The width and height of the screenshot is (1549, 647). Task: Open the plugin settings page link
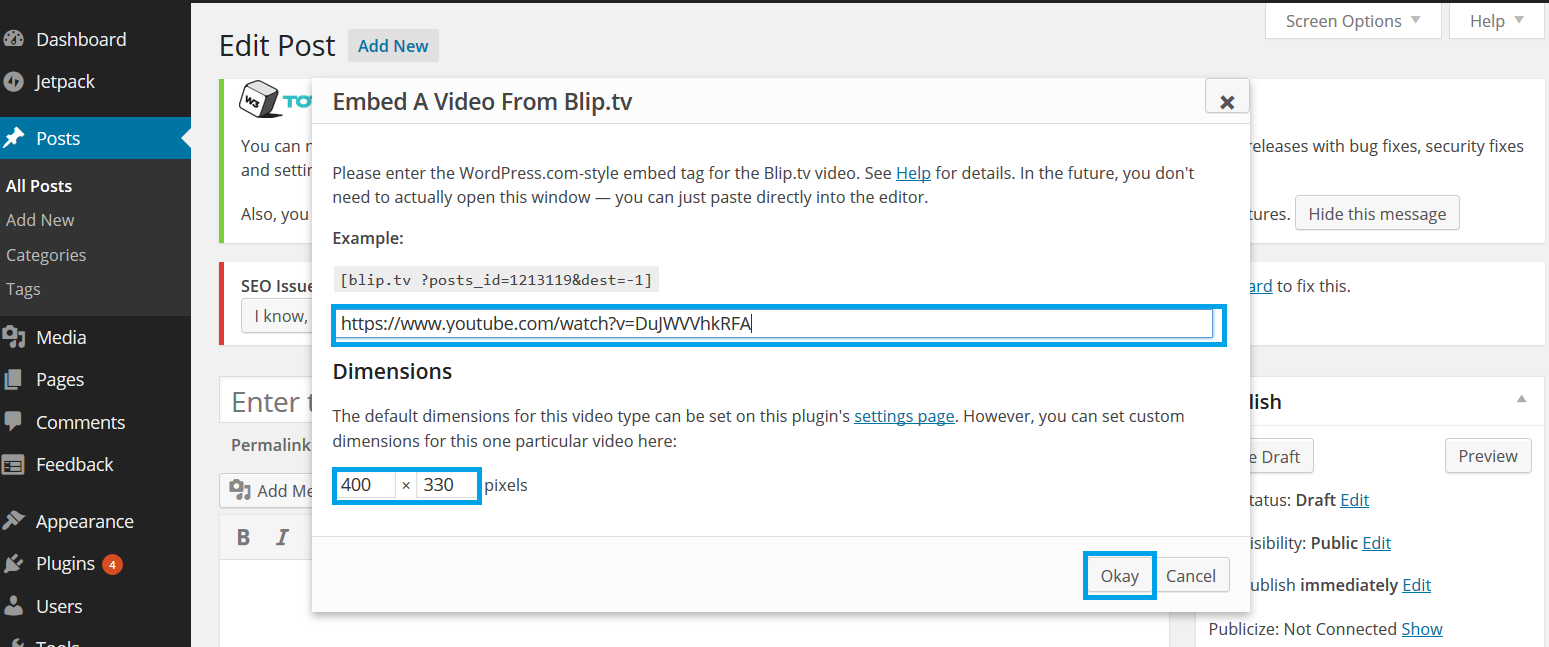click(904, 416)
